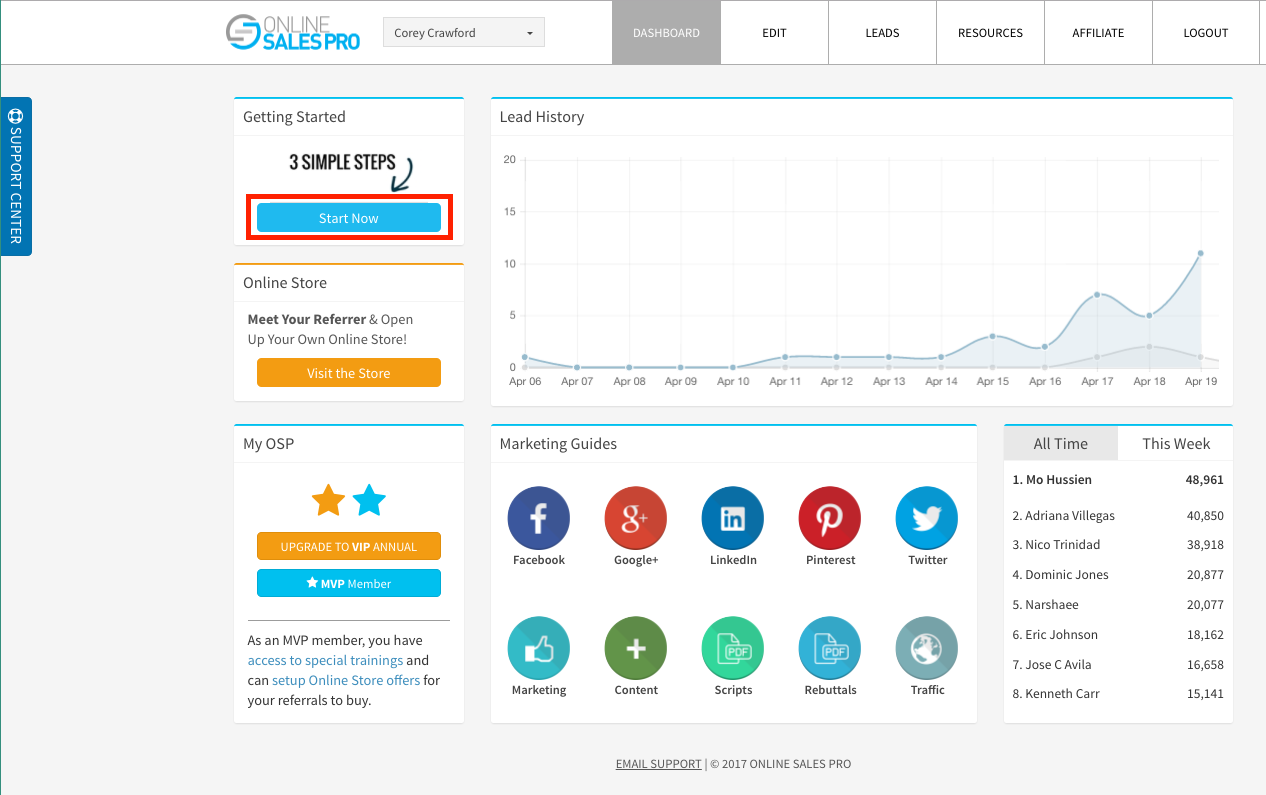Viewport: 1266px width, 795px height.
Task: Click the Start Now button
Action: (x=349, y=218)
